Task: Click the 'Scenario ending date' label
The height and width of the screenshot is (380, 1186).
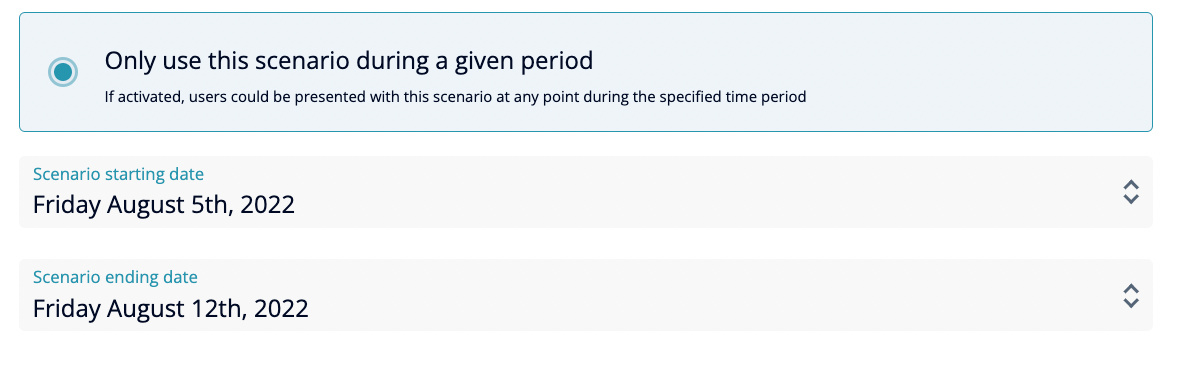Action: pyautogui.click(x=115, y=277)
